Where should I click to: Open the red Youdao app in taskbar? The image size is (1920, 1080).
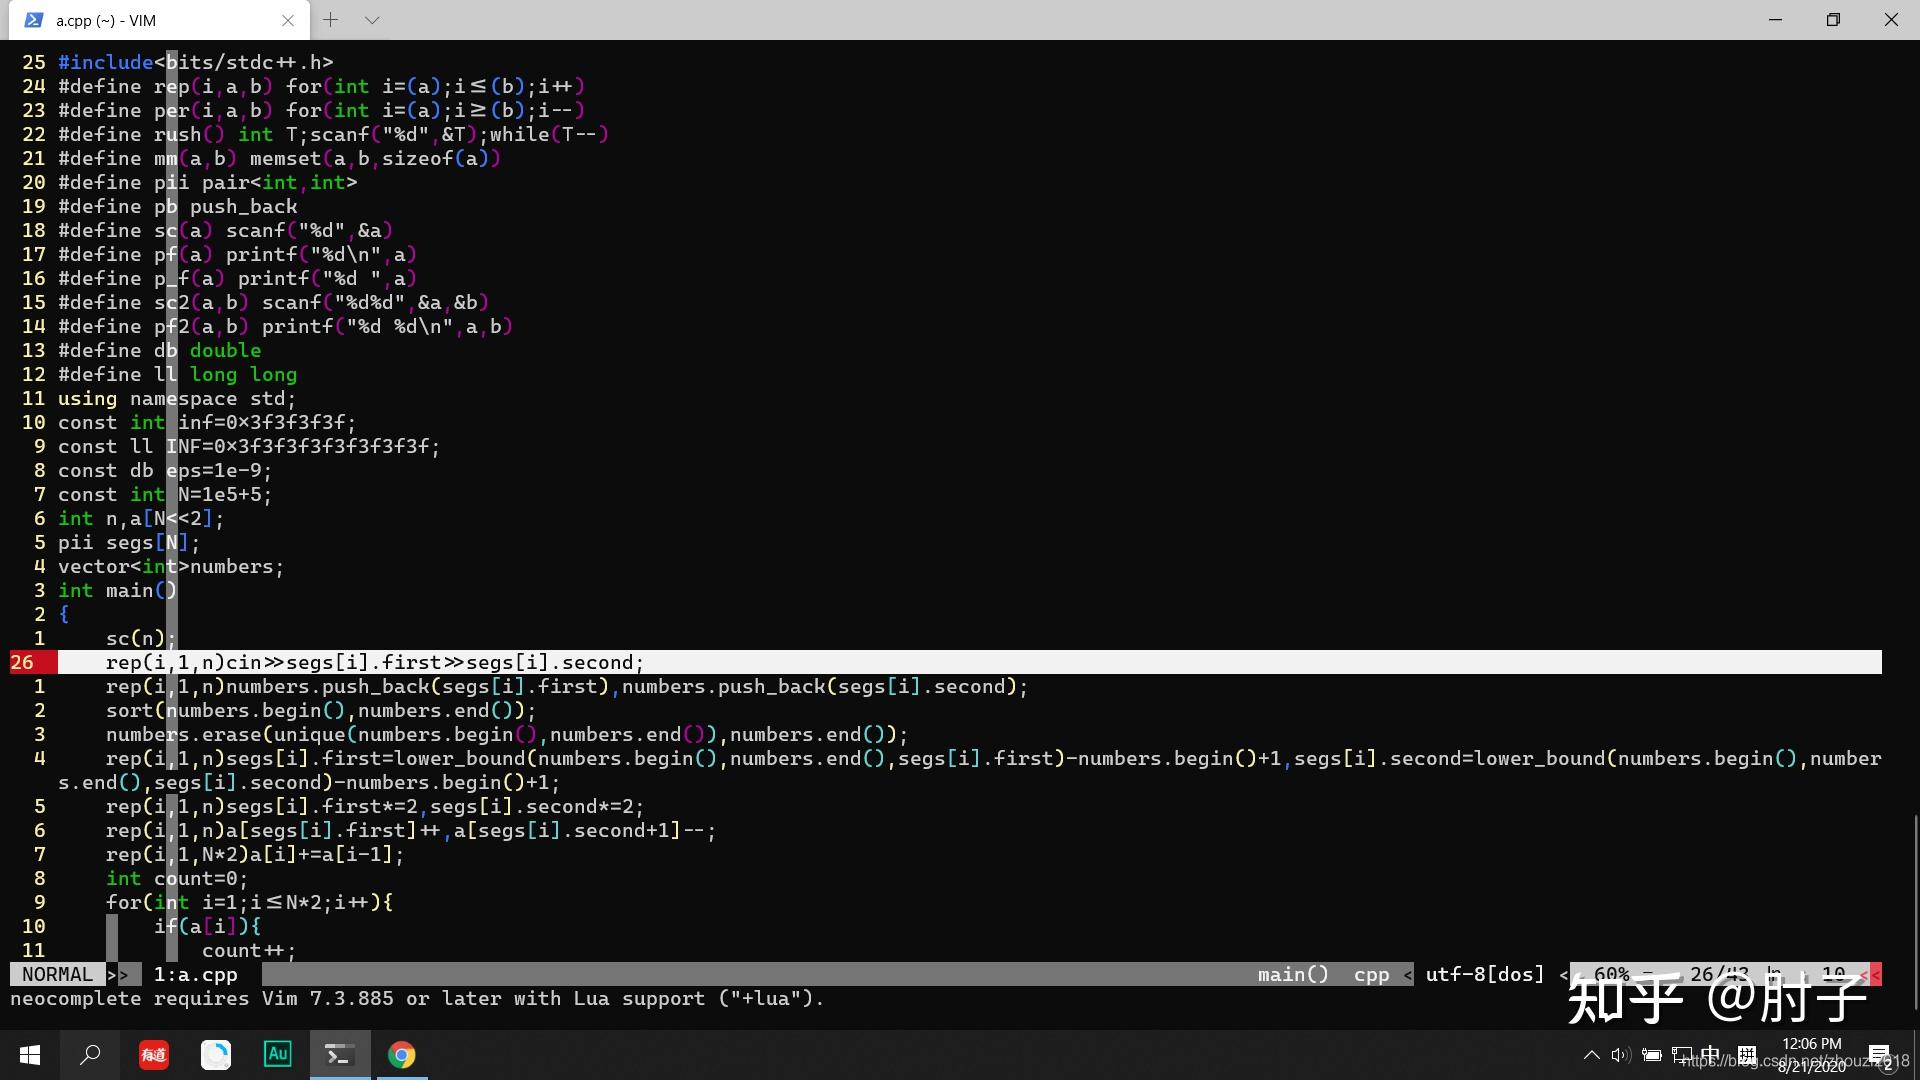(x=153, y=1055)
